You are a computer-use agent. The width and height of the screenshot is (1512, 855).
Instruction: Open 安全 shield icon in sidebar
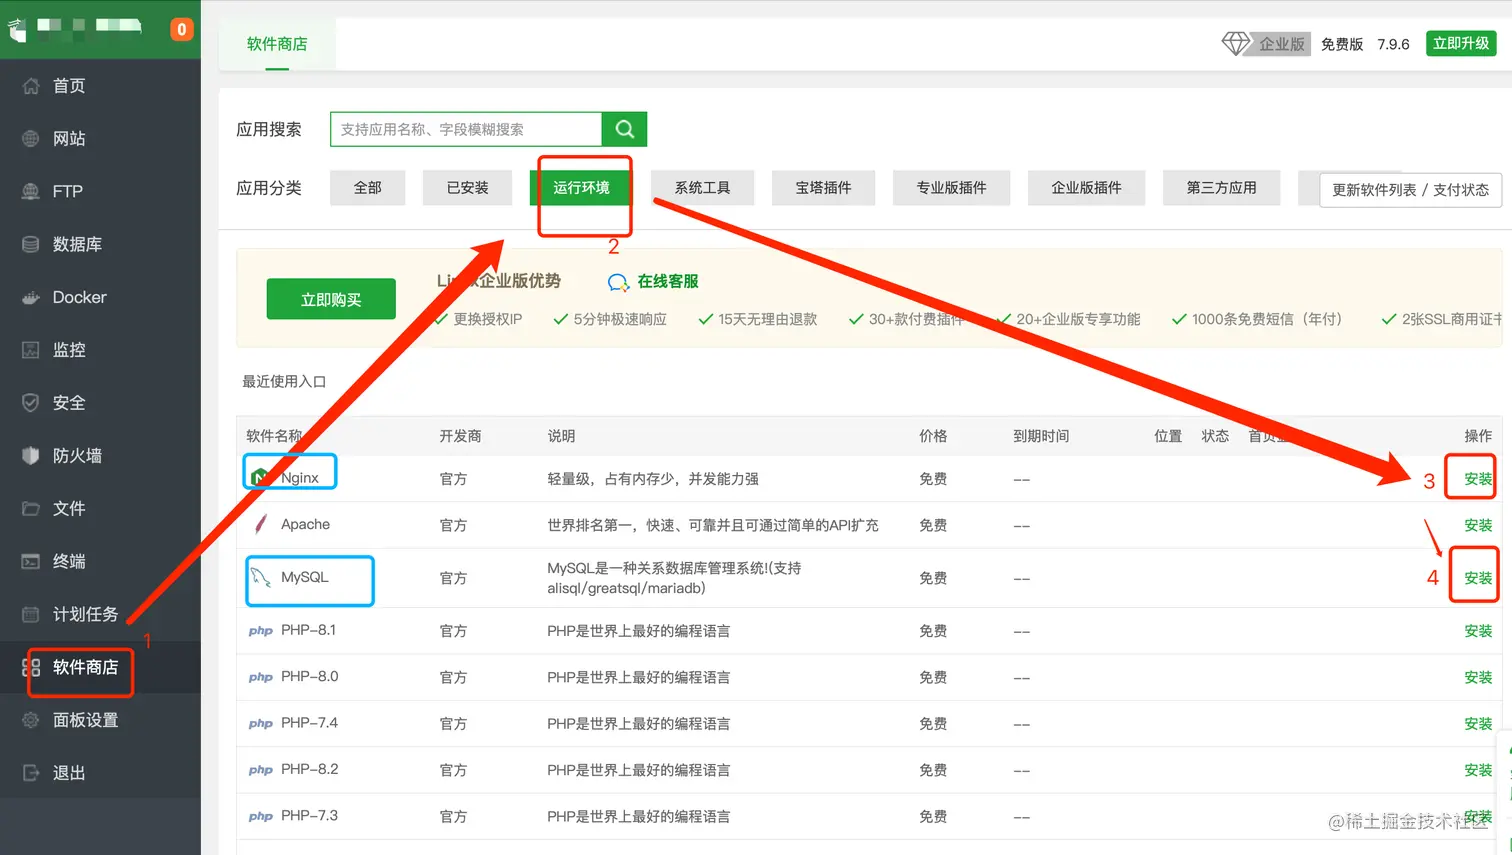pyautogui.click(x=31, y=403)
